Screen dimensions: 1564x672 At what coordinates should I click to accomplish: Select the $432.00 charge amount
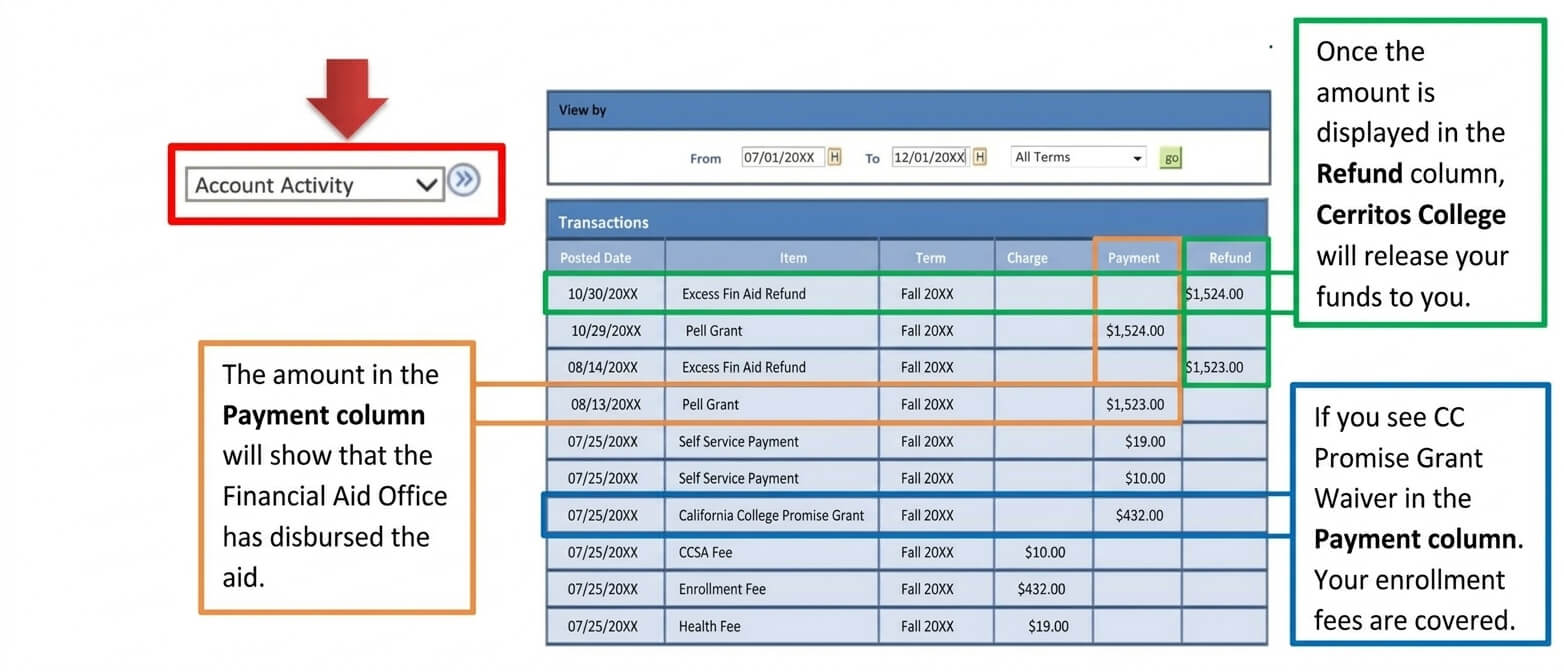click(x=1041, y=589)
